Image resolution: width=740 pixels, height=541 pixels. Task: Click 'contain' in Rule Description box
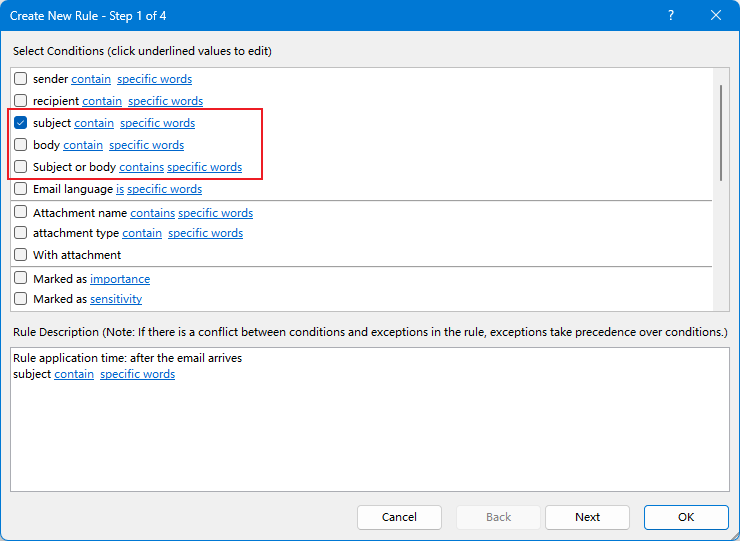(74, 374)
